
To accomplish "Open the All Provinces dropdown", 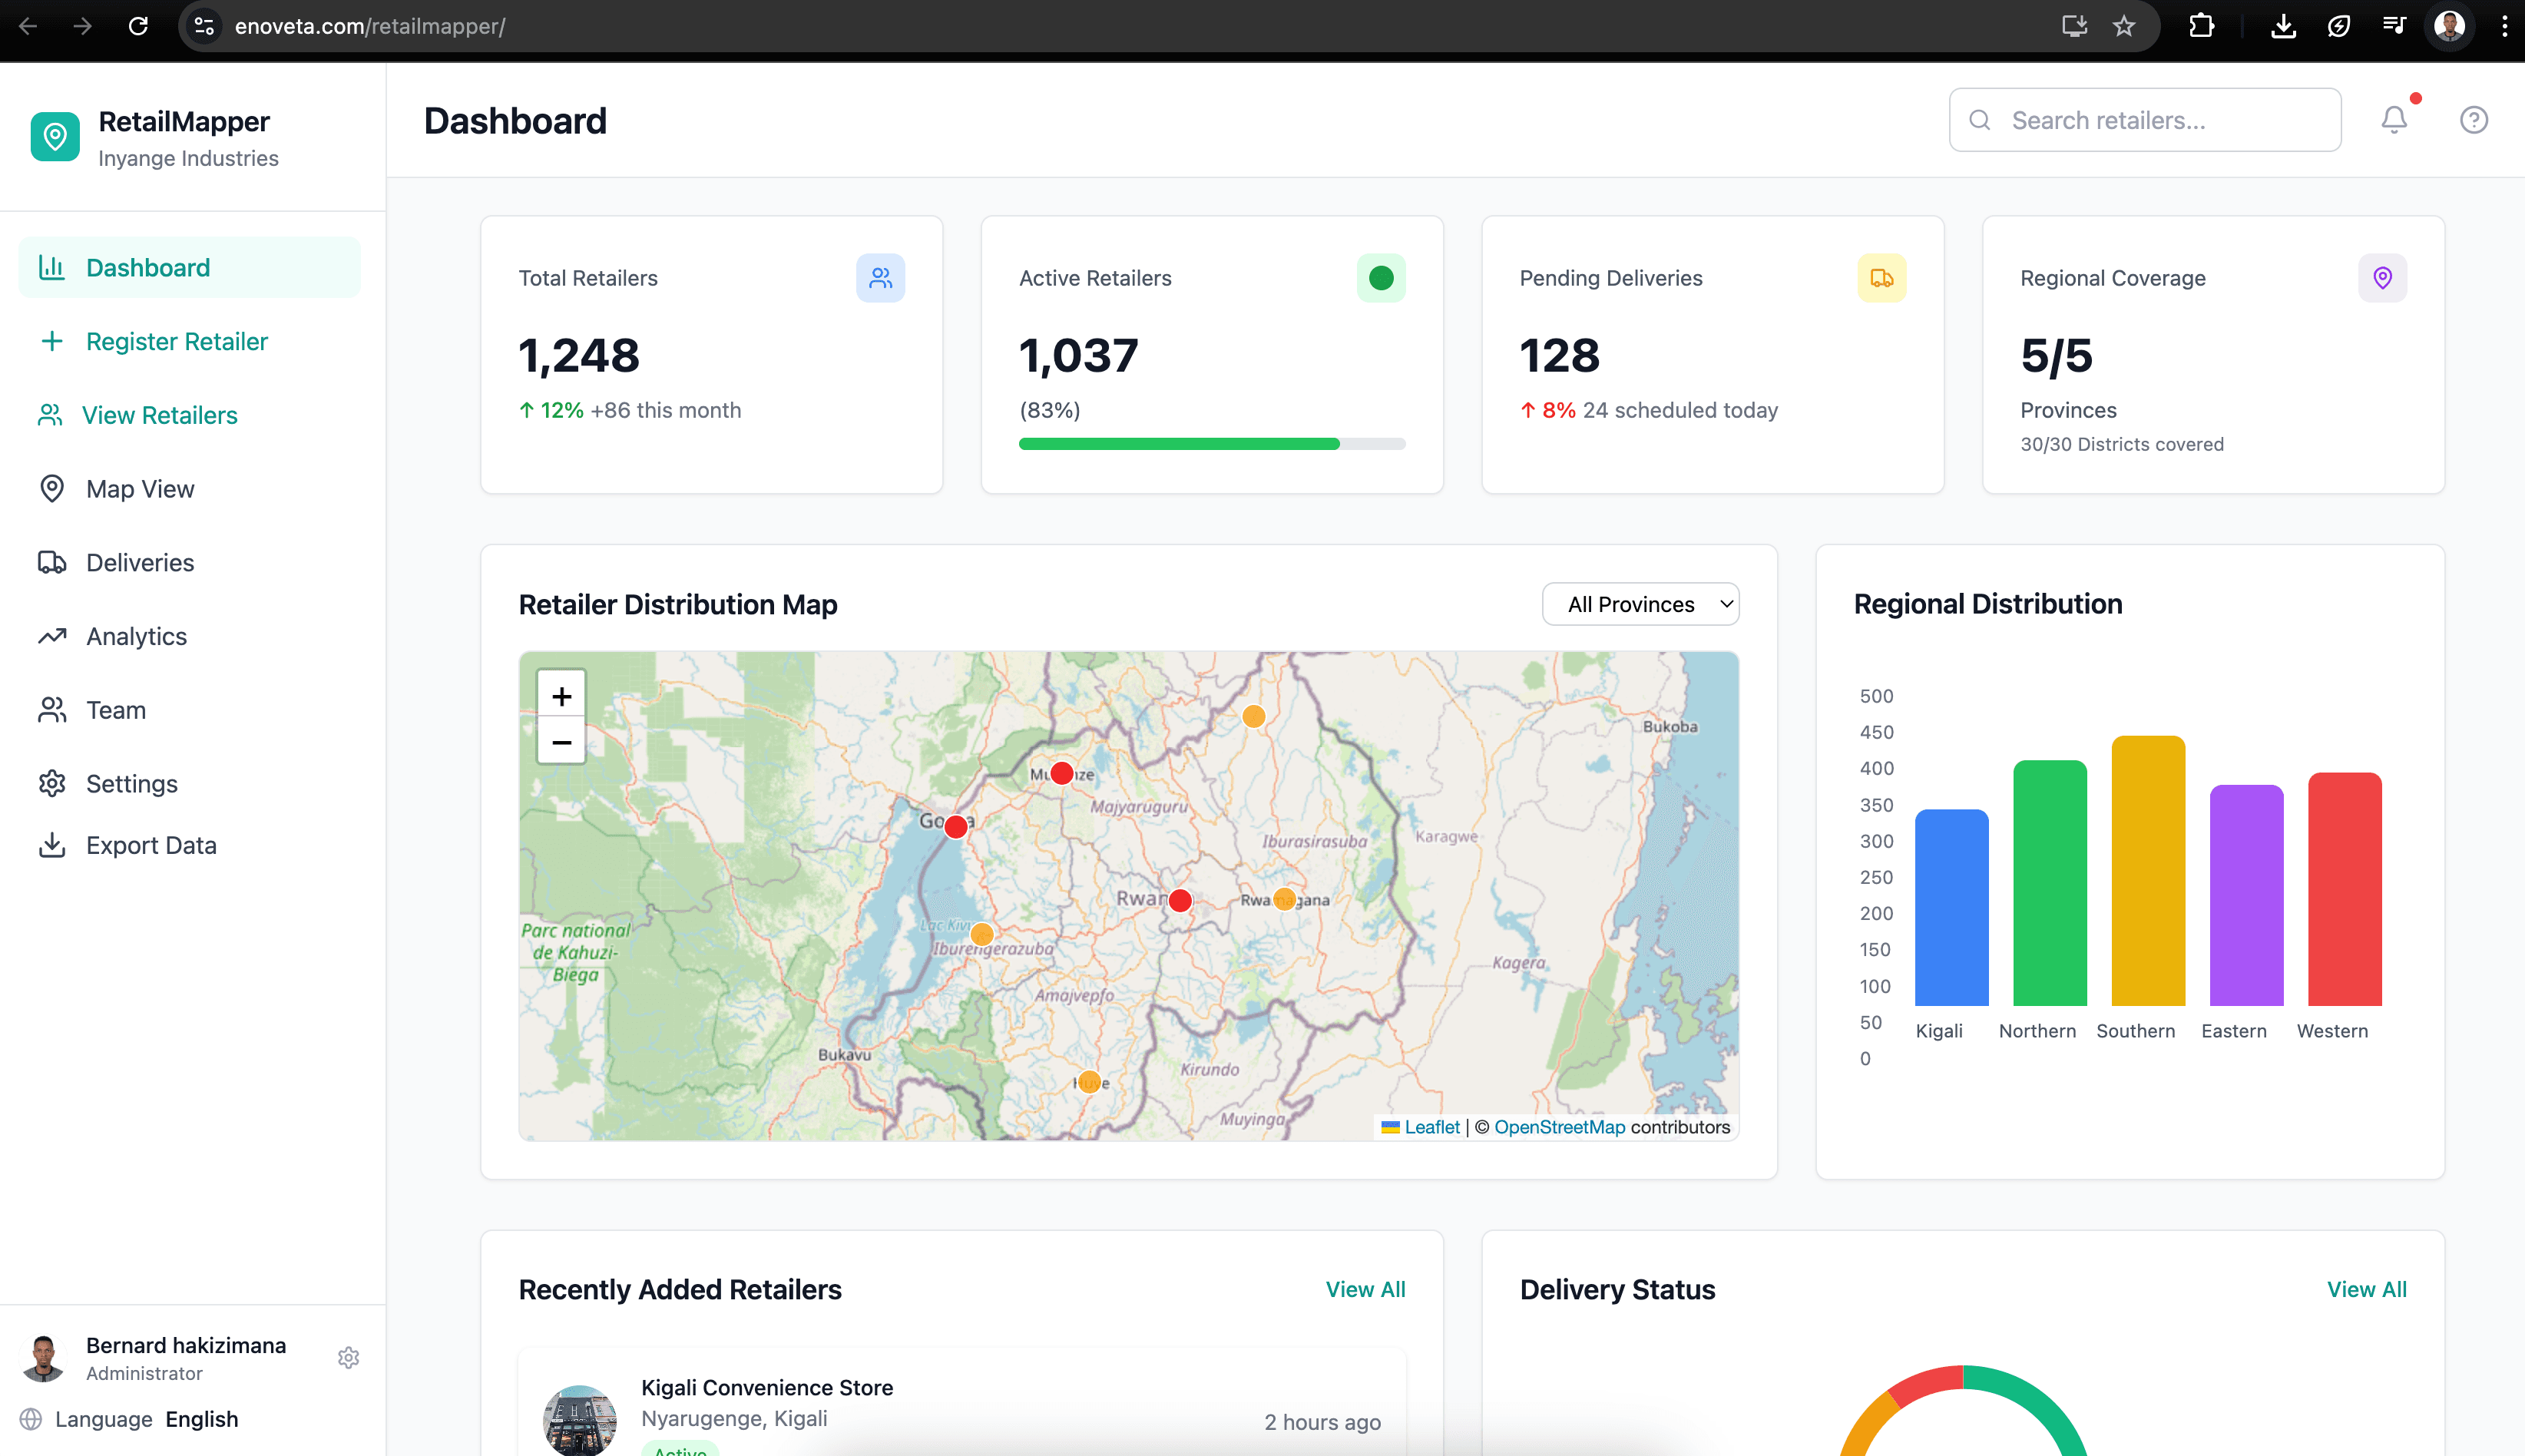I will [1640, 604].
